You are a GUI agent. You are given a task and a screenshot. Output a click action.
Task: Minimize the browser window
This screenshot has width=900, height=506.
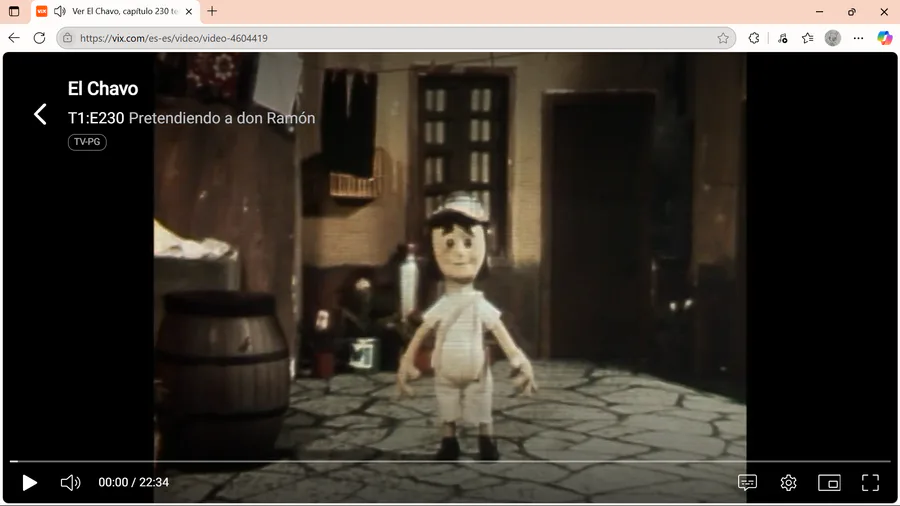(819, 11)
